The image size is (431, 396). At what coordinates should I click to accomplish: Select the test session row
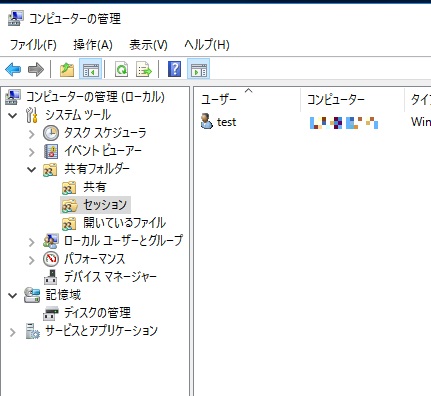tap(312, 122)
